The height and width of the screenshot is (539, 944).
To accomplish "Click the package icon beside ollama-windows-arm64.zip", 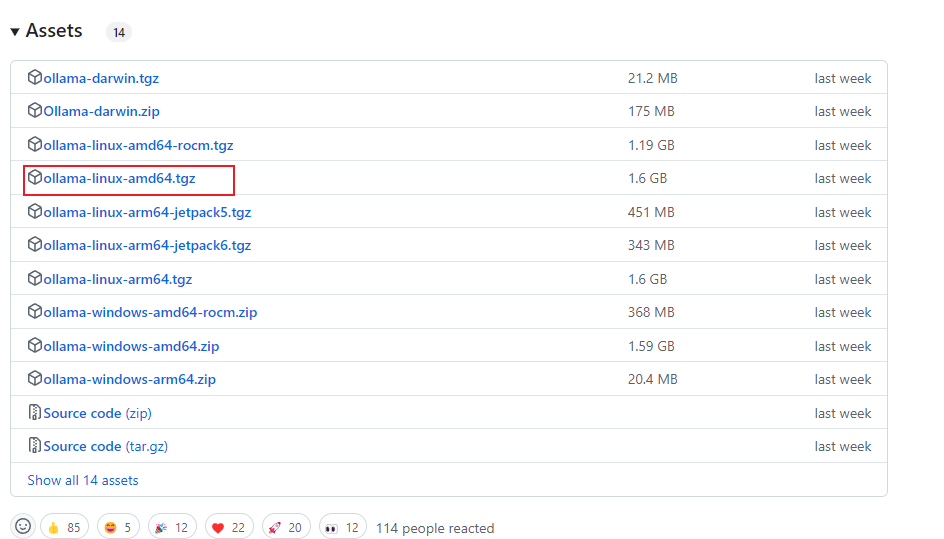I will [x=35, y=378].
